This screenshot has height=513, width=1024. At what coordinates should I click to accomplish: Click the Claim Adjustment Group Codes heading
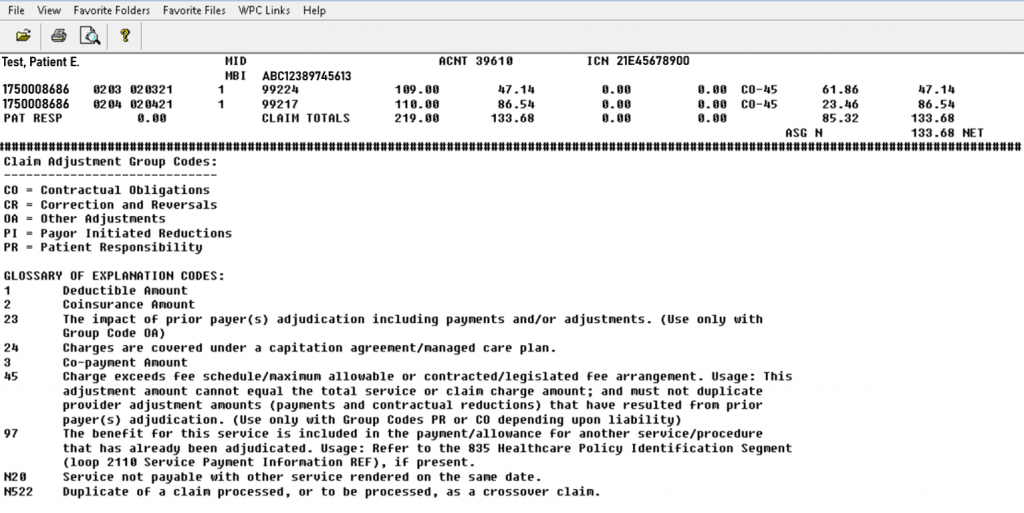[x=110, y=161]
